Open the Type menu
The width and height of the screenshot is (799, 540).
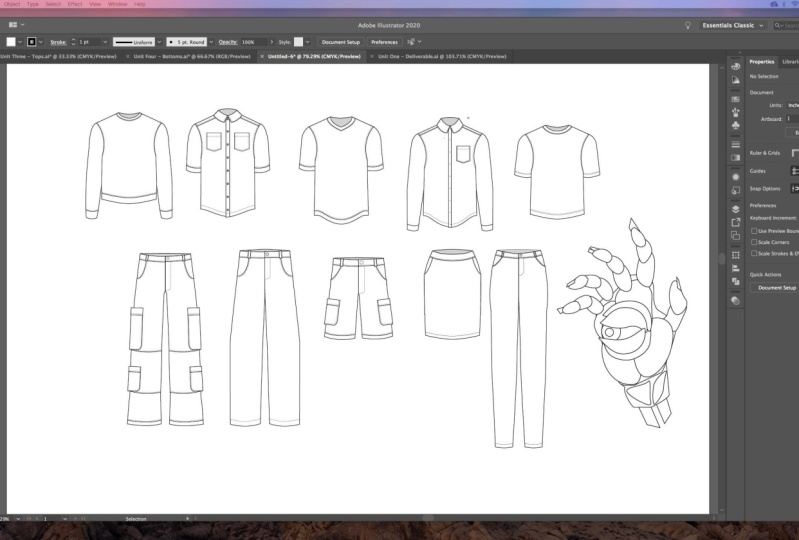(33, 4)
